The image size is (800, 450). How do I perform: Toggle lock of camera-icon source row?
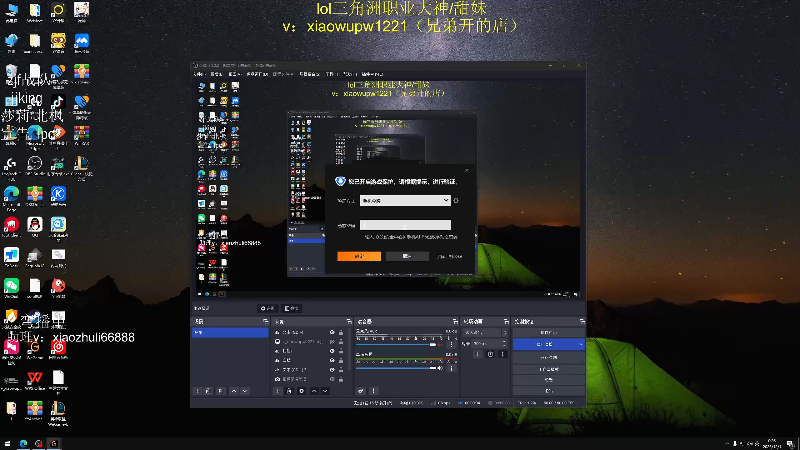tap(341, 379)
